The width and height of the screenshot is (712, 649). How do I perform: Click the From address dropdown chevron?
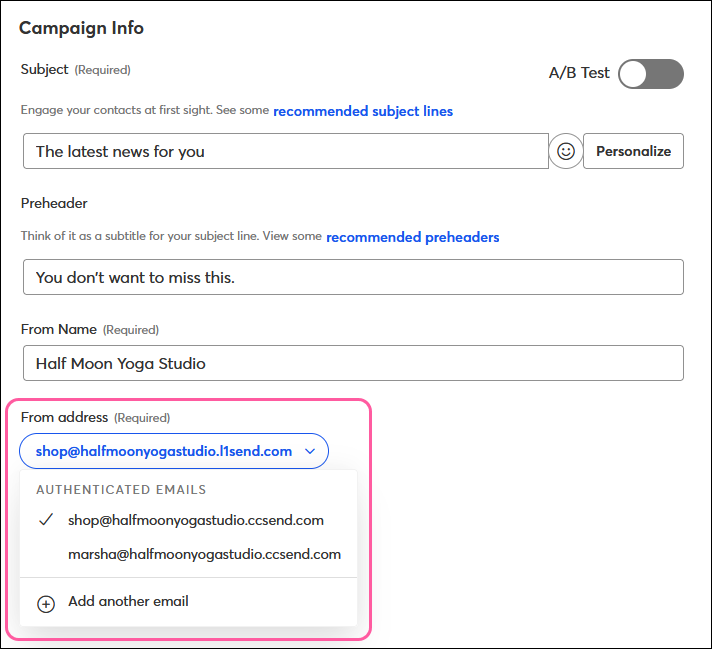click(310, 451)
